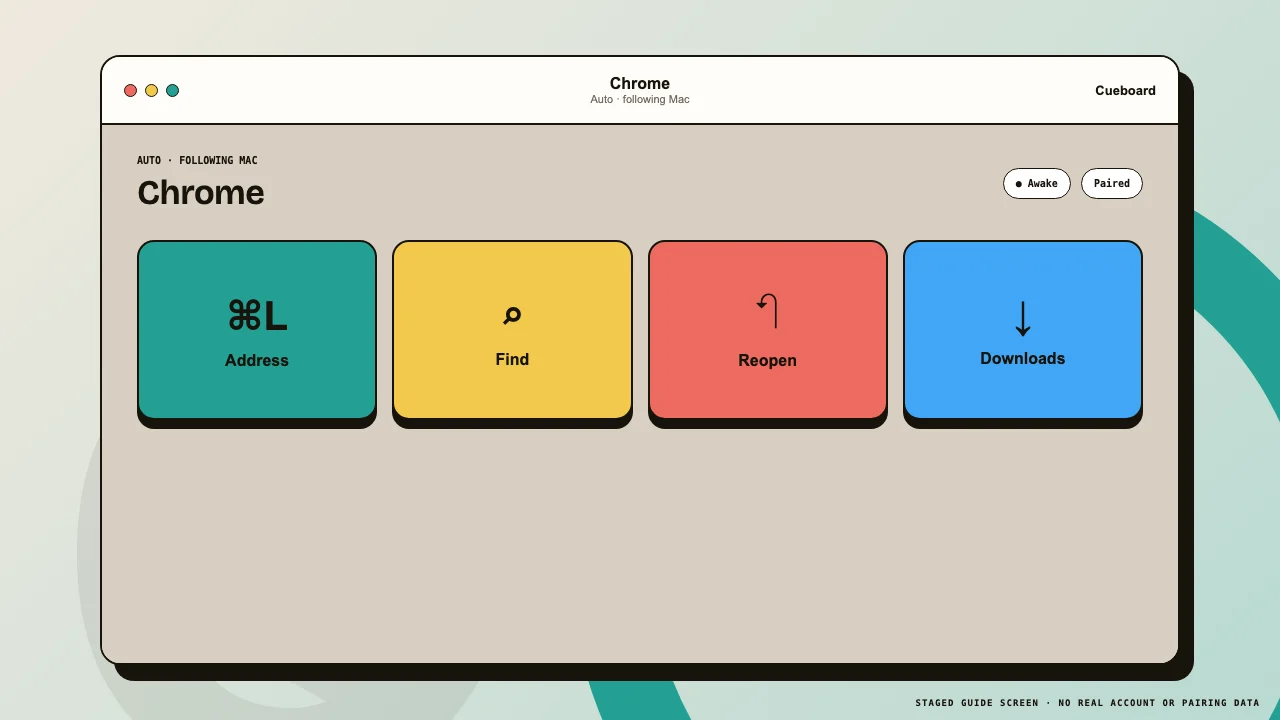The height and width of the screenshot is (720, 1280).
Task: Click the large Chrome heading
Action: point(201,192)
